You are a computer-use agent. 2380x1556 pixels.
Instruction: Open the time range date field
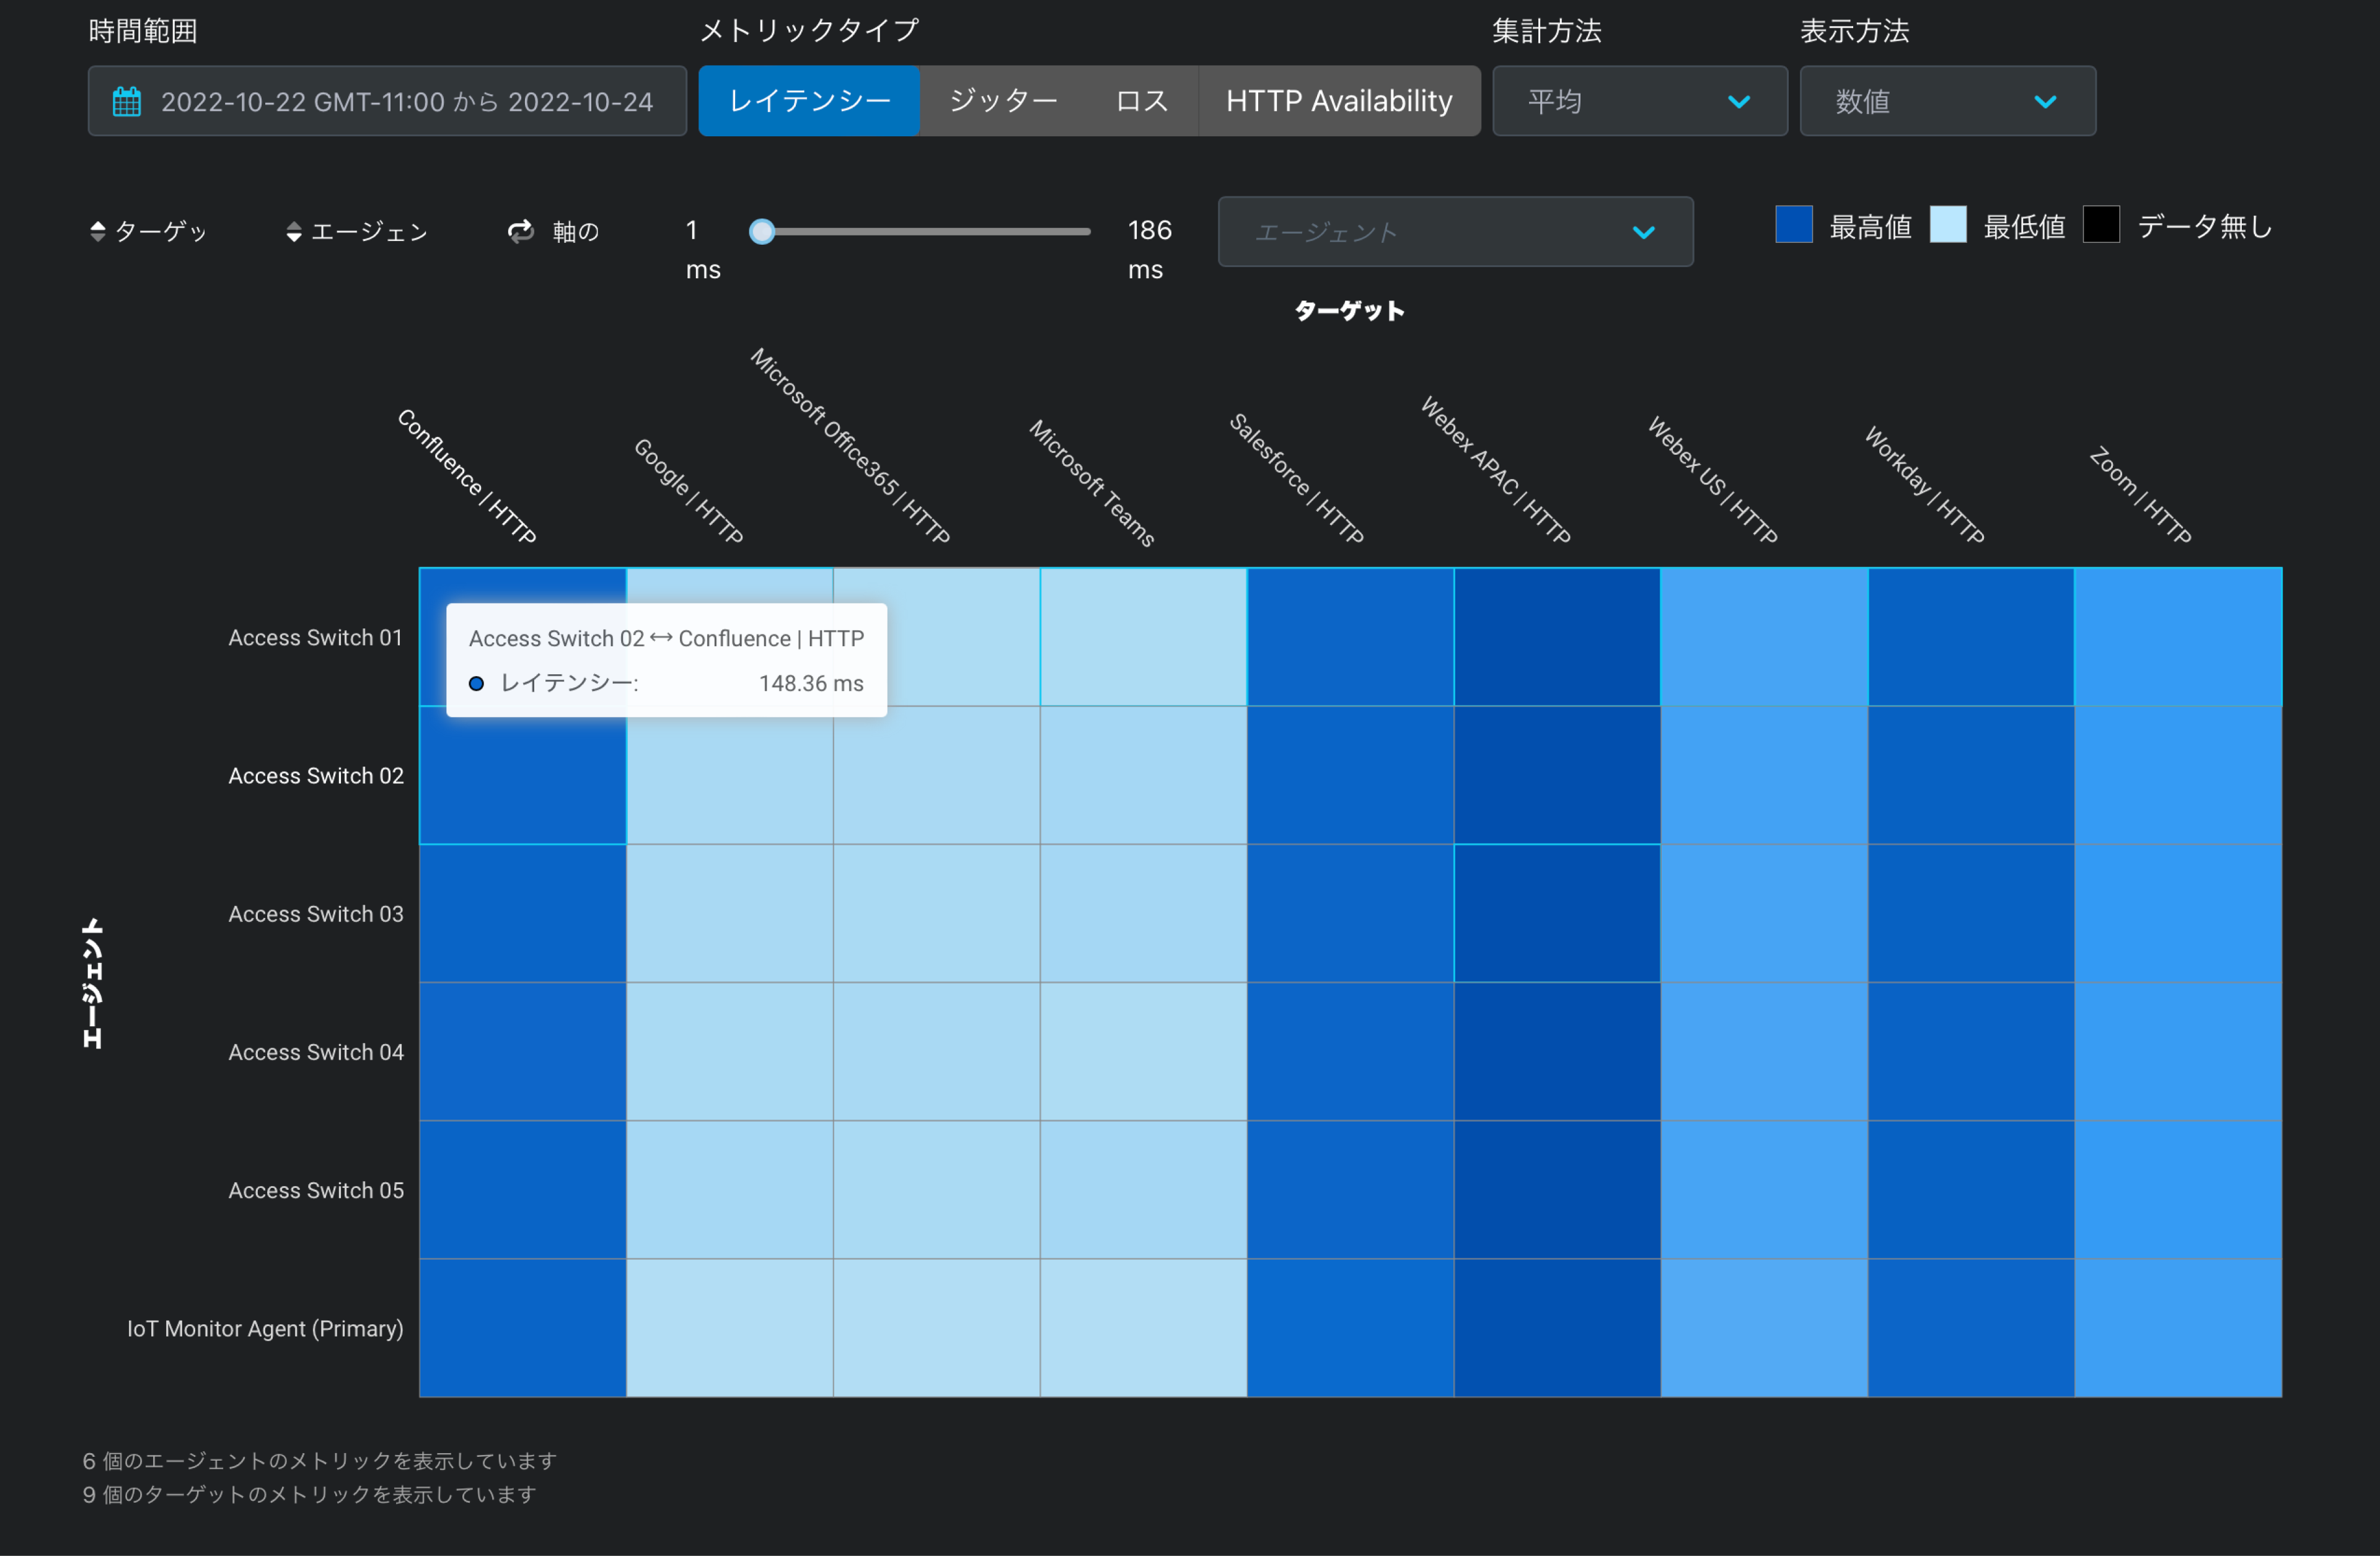(x=387, y=101)
